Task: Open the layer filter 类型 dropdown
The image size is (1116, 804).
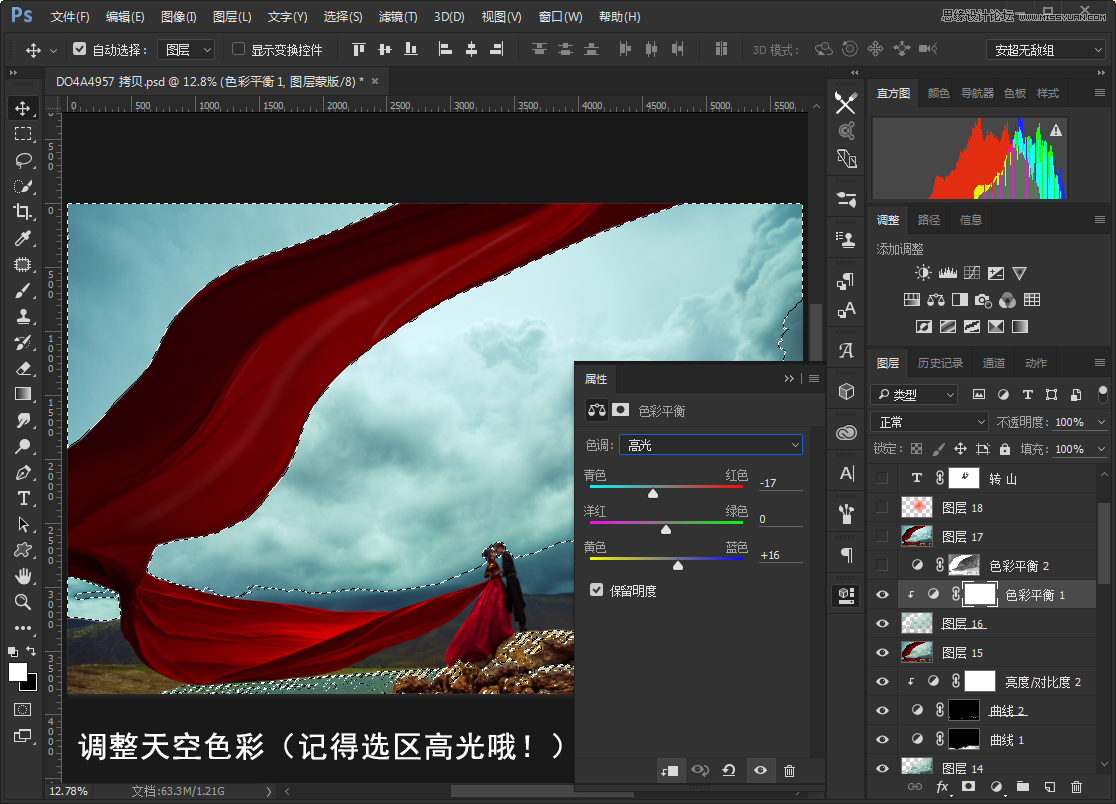Action: click(915, 394)
